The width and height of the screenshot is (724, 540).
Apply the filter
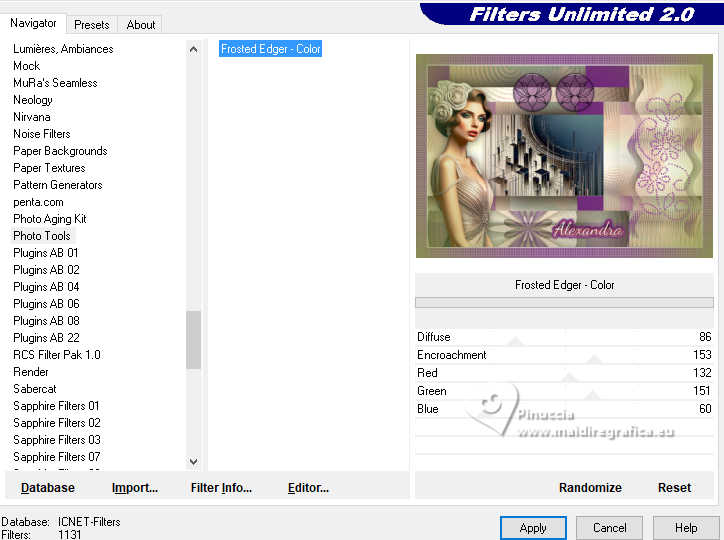533,528
